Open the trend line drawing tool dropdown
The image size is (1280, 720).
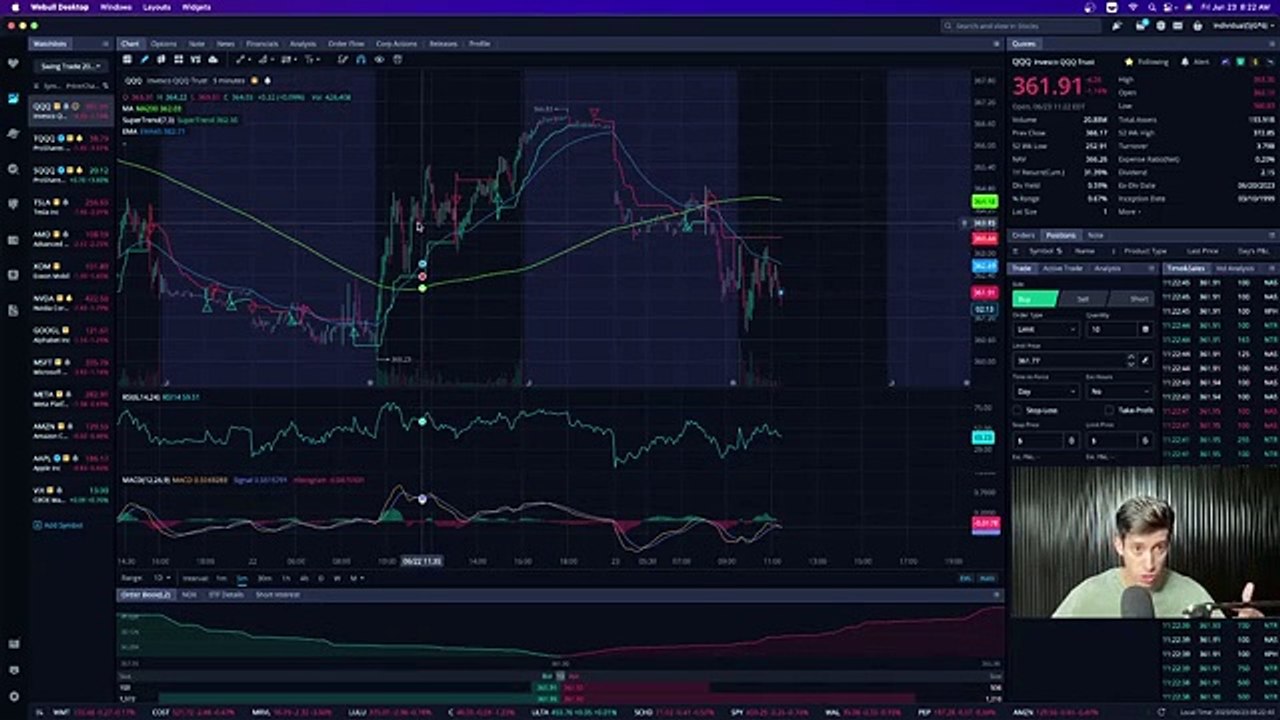pyautogui.click(x=243, y=59)
